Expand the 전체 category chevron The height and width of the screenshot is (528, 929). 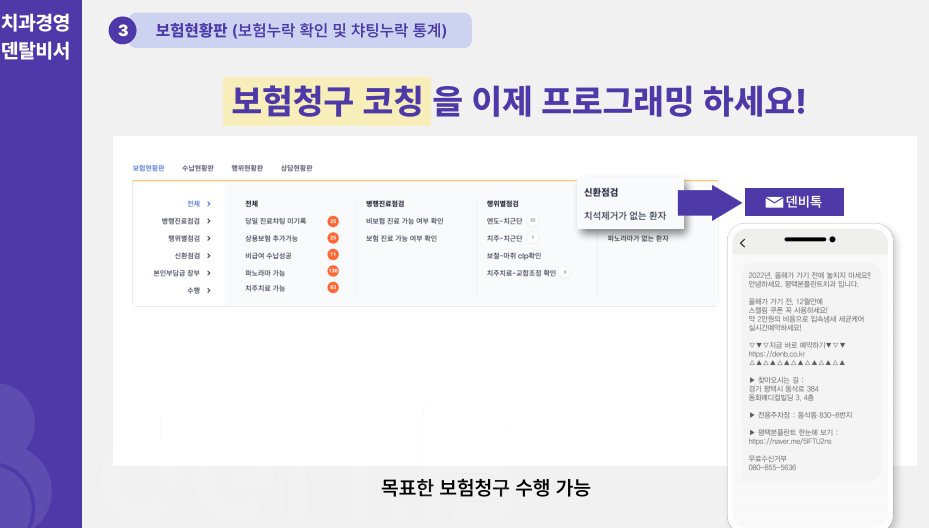208,204
